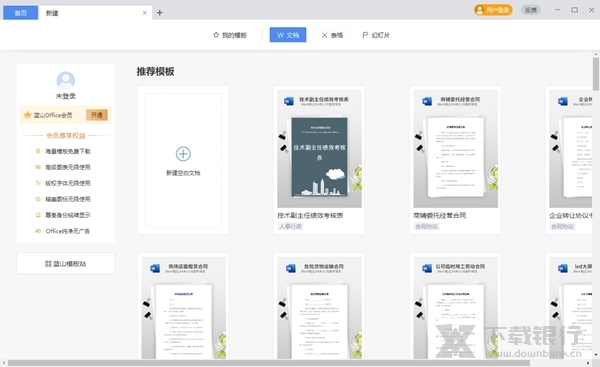Click the 推荐模板 heading
Image resolution: width=600 pixels, height=367 pixels.
pos(155,72)
